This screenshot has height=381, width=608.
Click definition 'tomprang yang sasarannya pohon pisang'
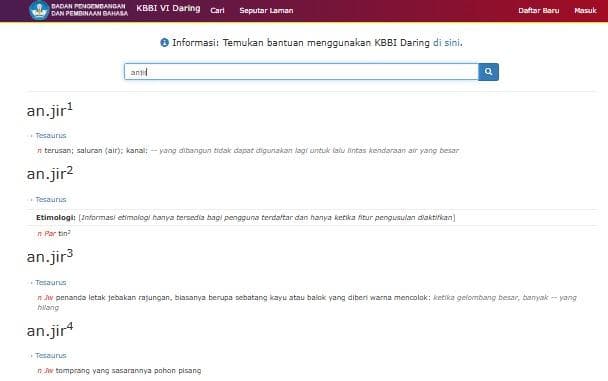(x=128, y=371)
